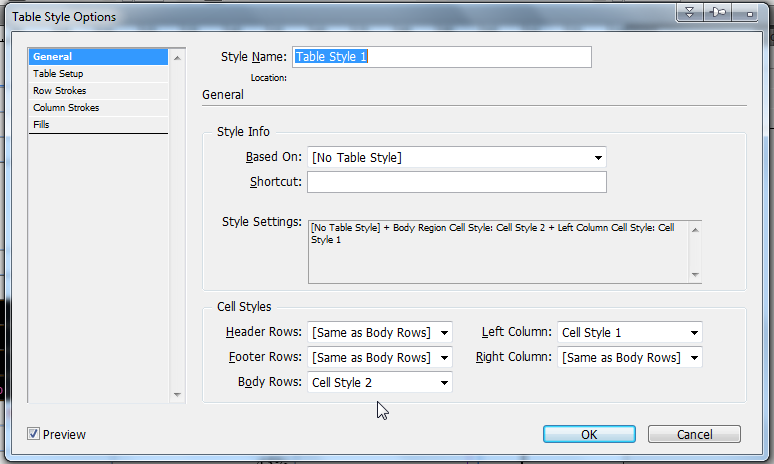Screen dimensions: 774x464
Task: Click the Cancel button
Action: pos(694,434)
